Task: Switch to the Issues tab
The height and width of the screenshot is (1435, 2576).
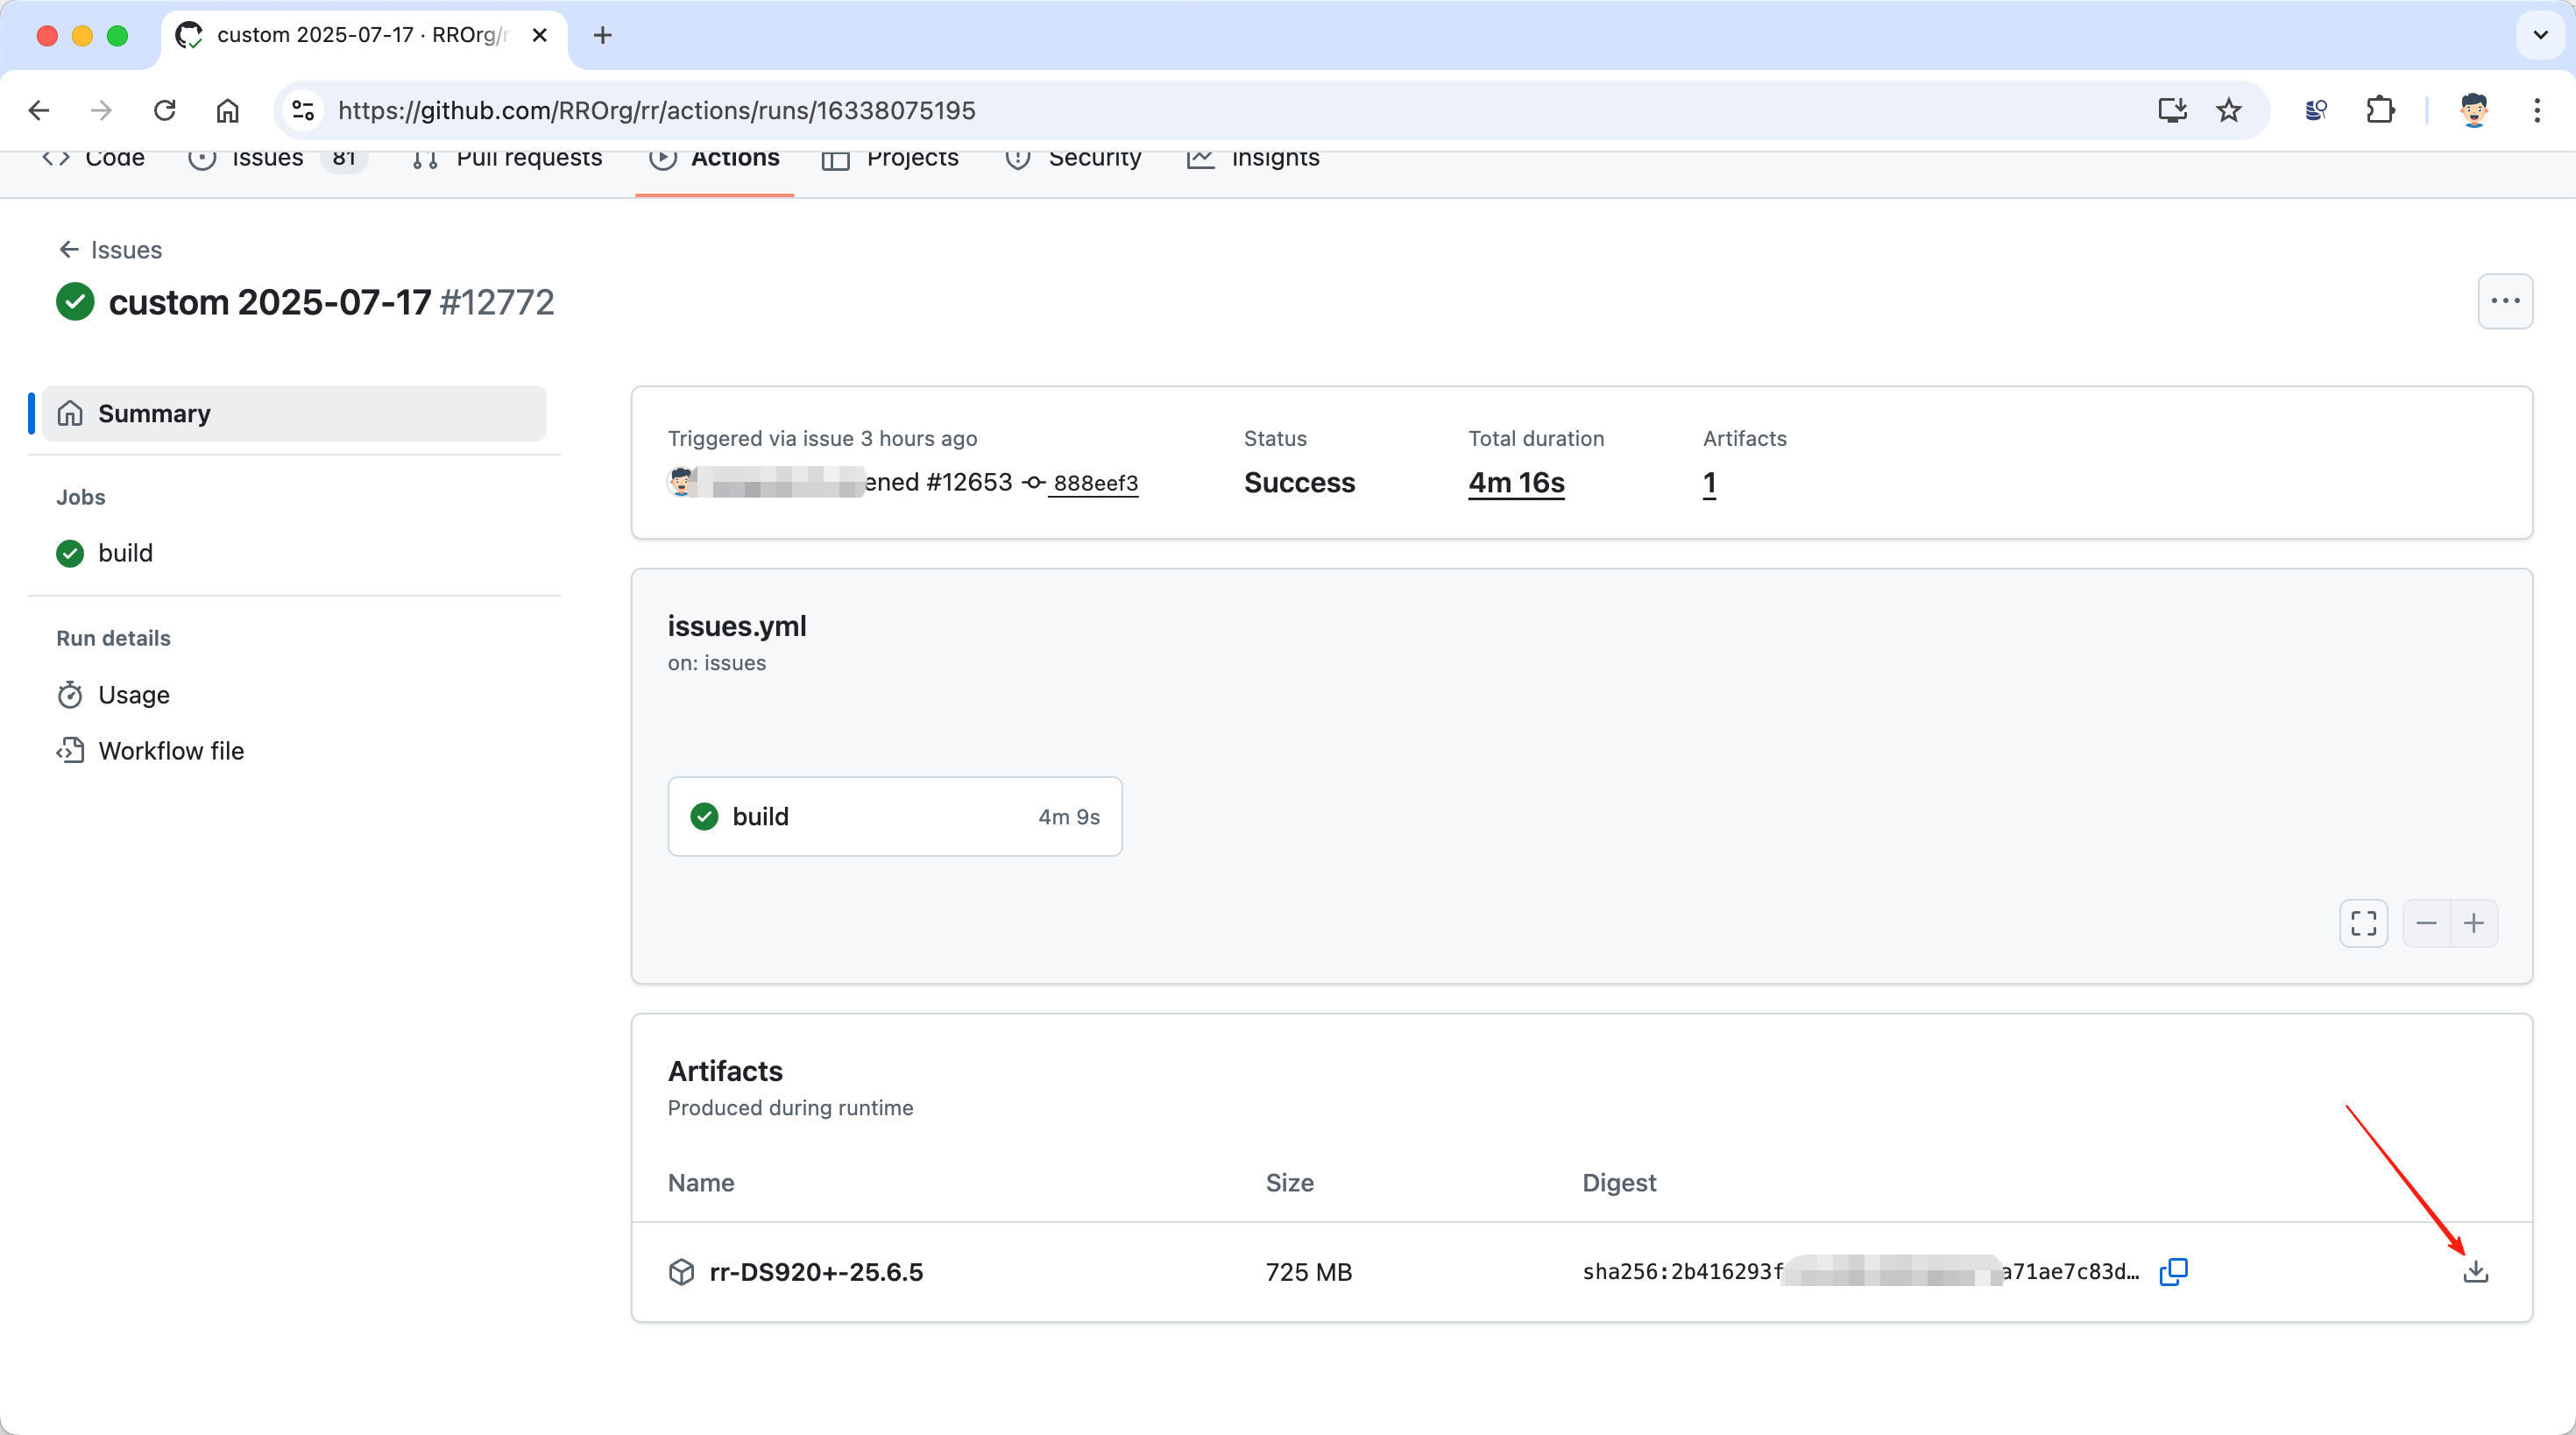Action: coord(278,160)
